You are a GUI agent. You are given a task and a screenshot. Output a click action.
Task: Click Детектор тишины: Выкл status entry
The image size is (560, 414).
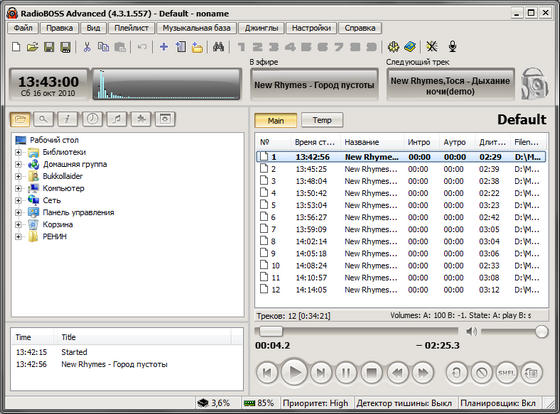[x=404, y=403]
